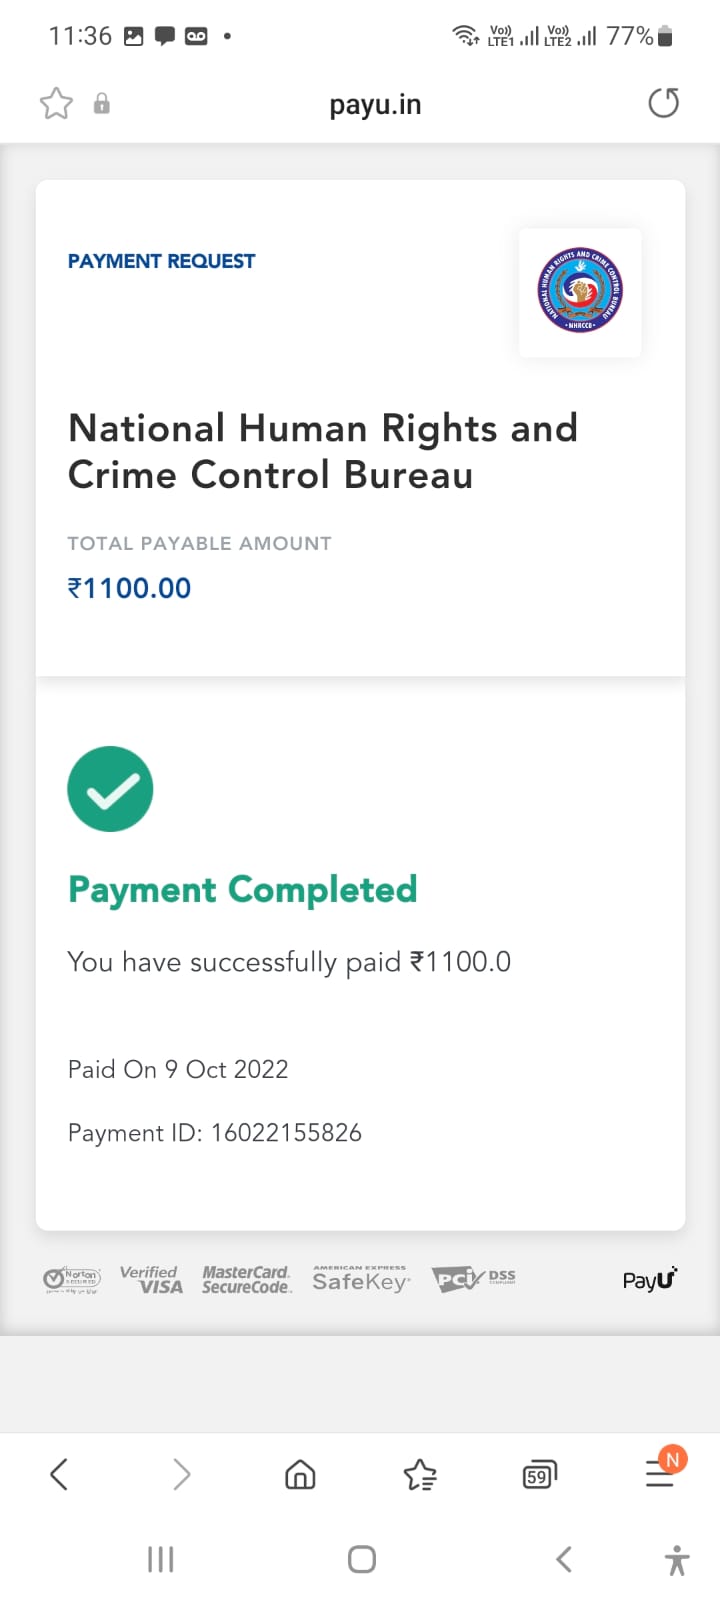Go forward using browser forward arrow
The height and width of the screenshot is (1600, 720).
coord(181,1474)
